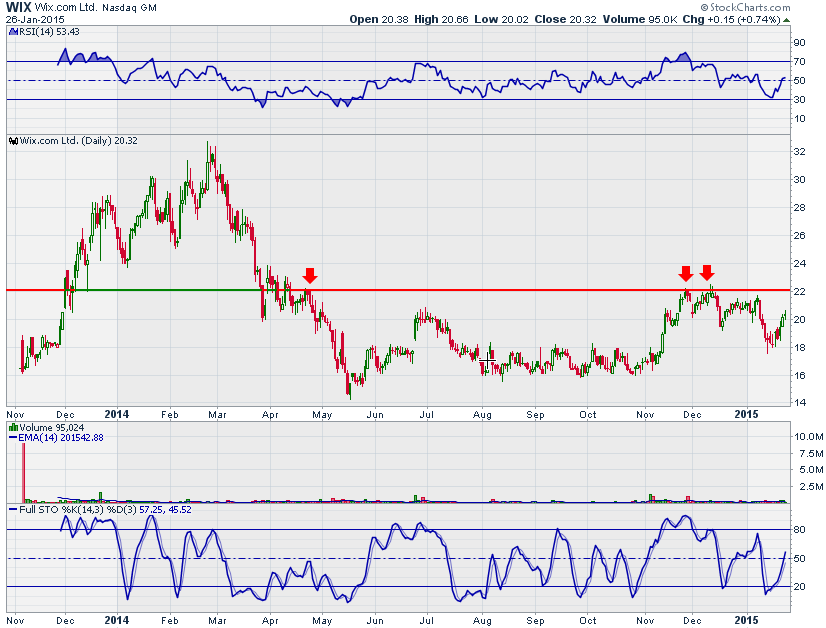The height and width of the screenshot is (628, 826).
Task: Click the candlestick legend icon beside Wix.com Ltd. (Daily)
Action: [14, 141]
